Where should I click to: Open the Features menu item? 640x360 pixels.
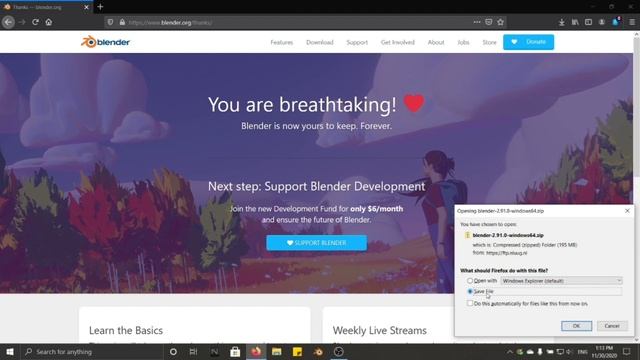tap(282, 42)
